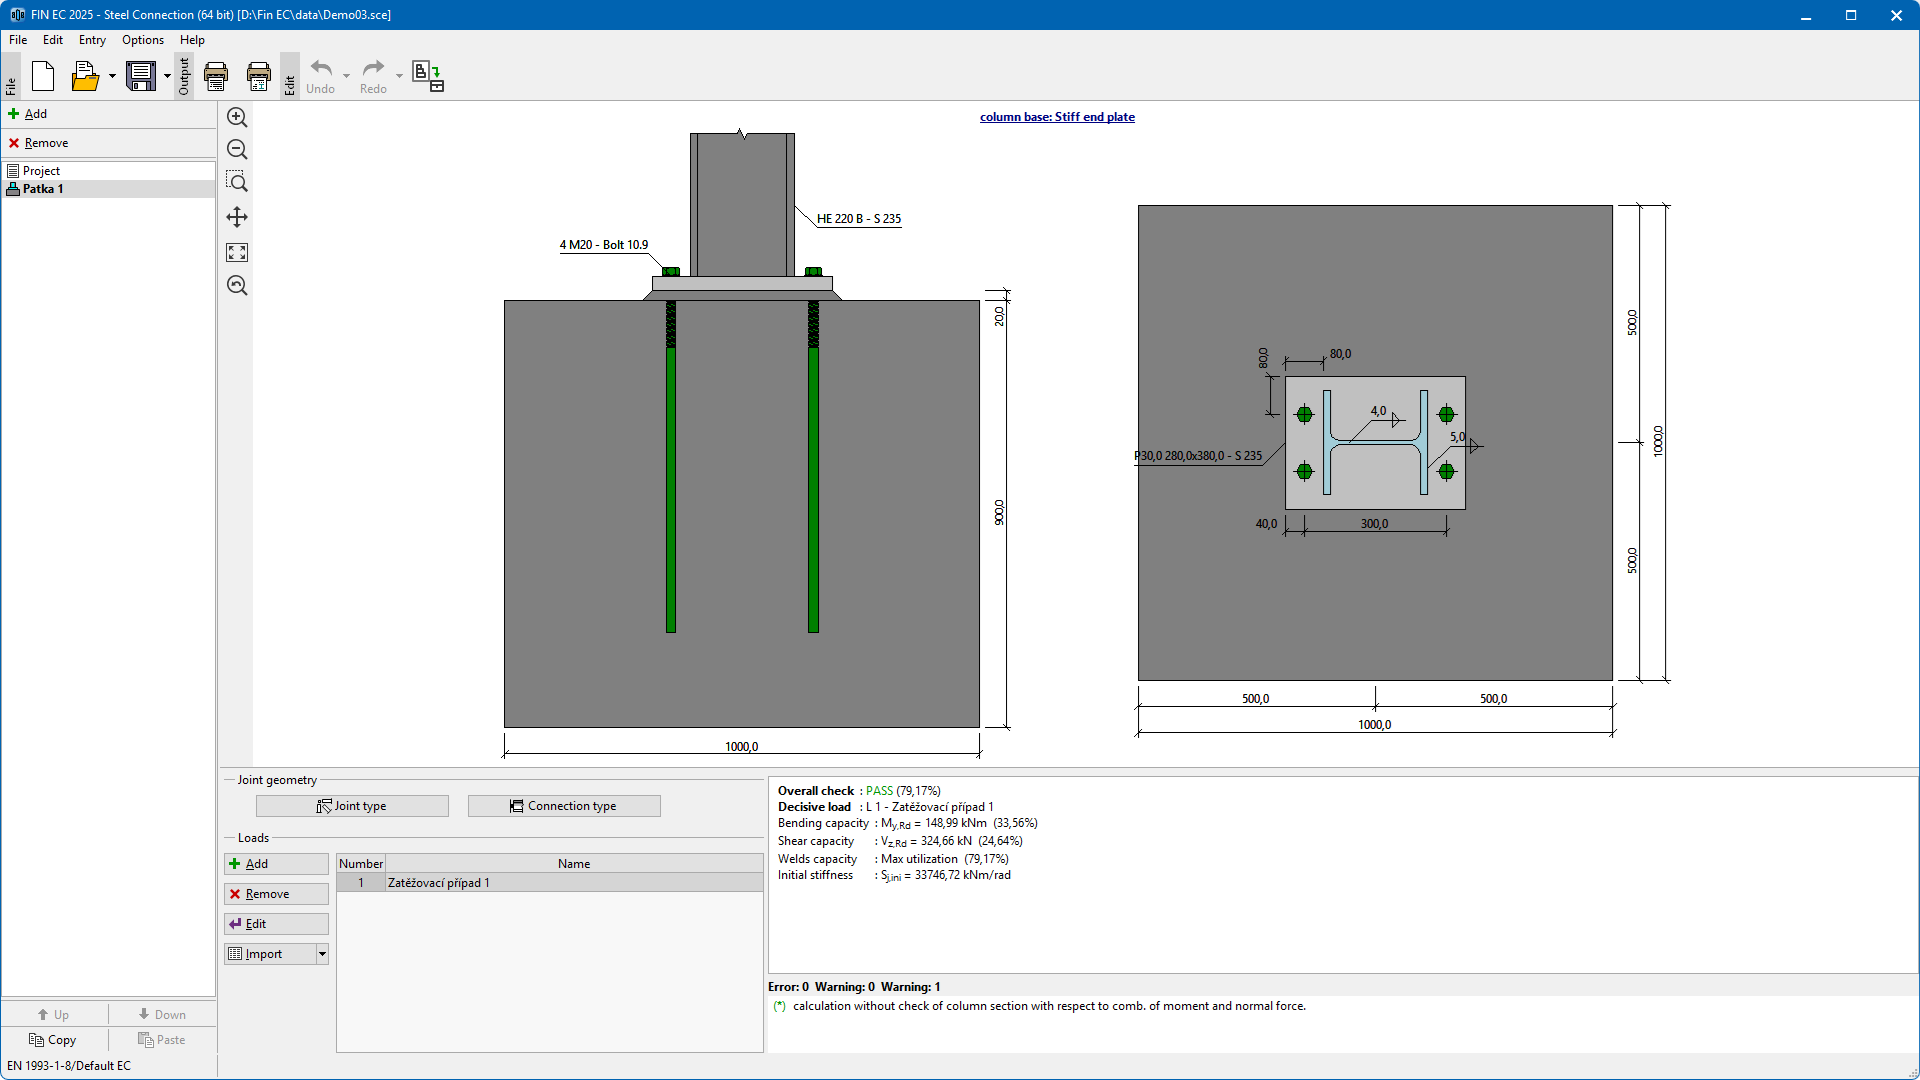Open the Entry menu
The width and height of the screenshot is (1920, 1080).
pyautogui.click(x=92, y=40)
